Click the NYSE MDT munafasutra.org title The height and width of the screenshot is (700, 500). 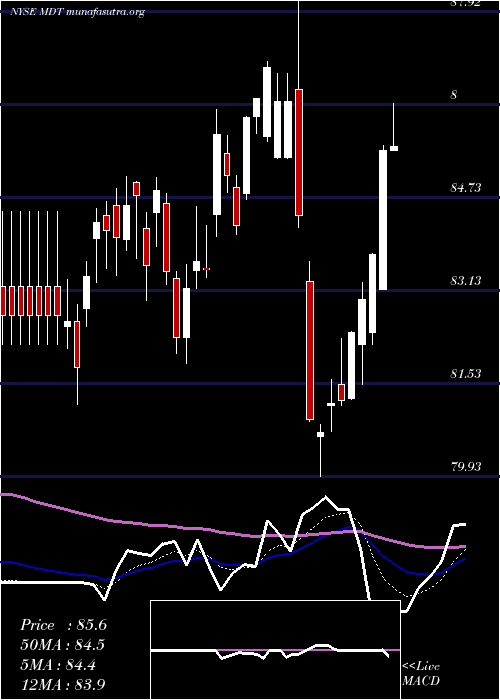(x=77, y=12)
